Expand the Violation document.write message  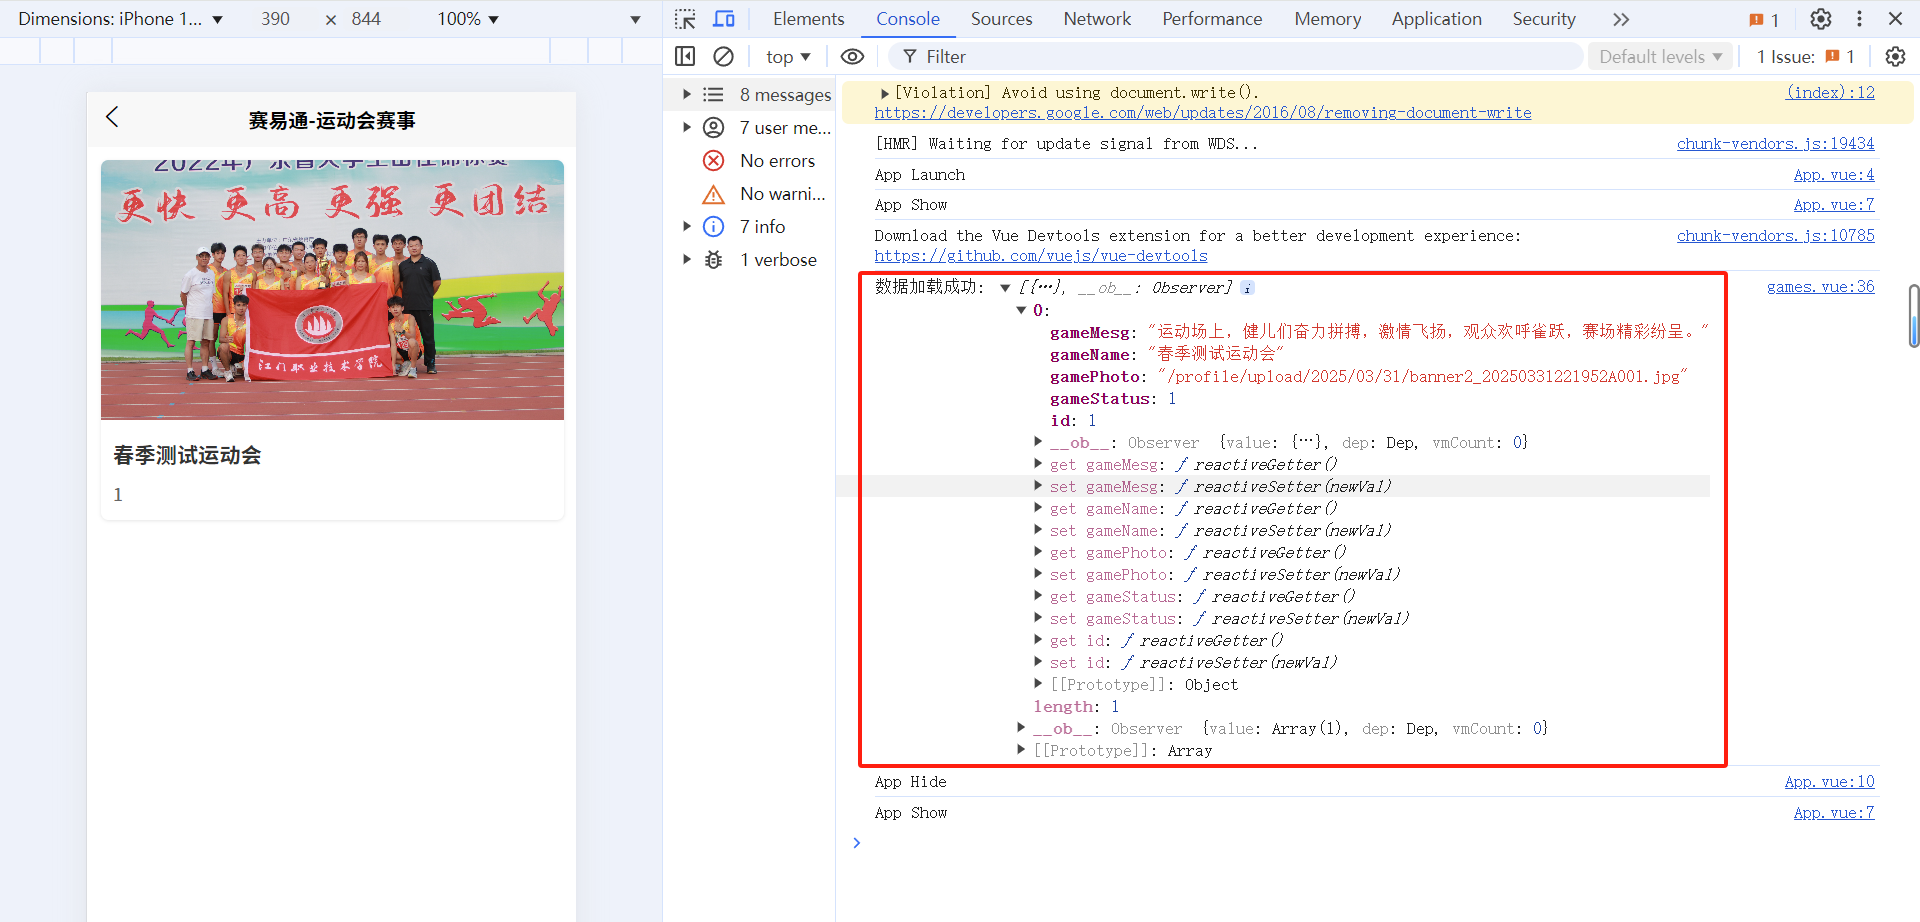coord(884,93)
